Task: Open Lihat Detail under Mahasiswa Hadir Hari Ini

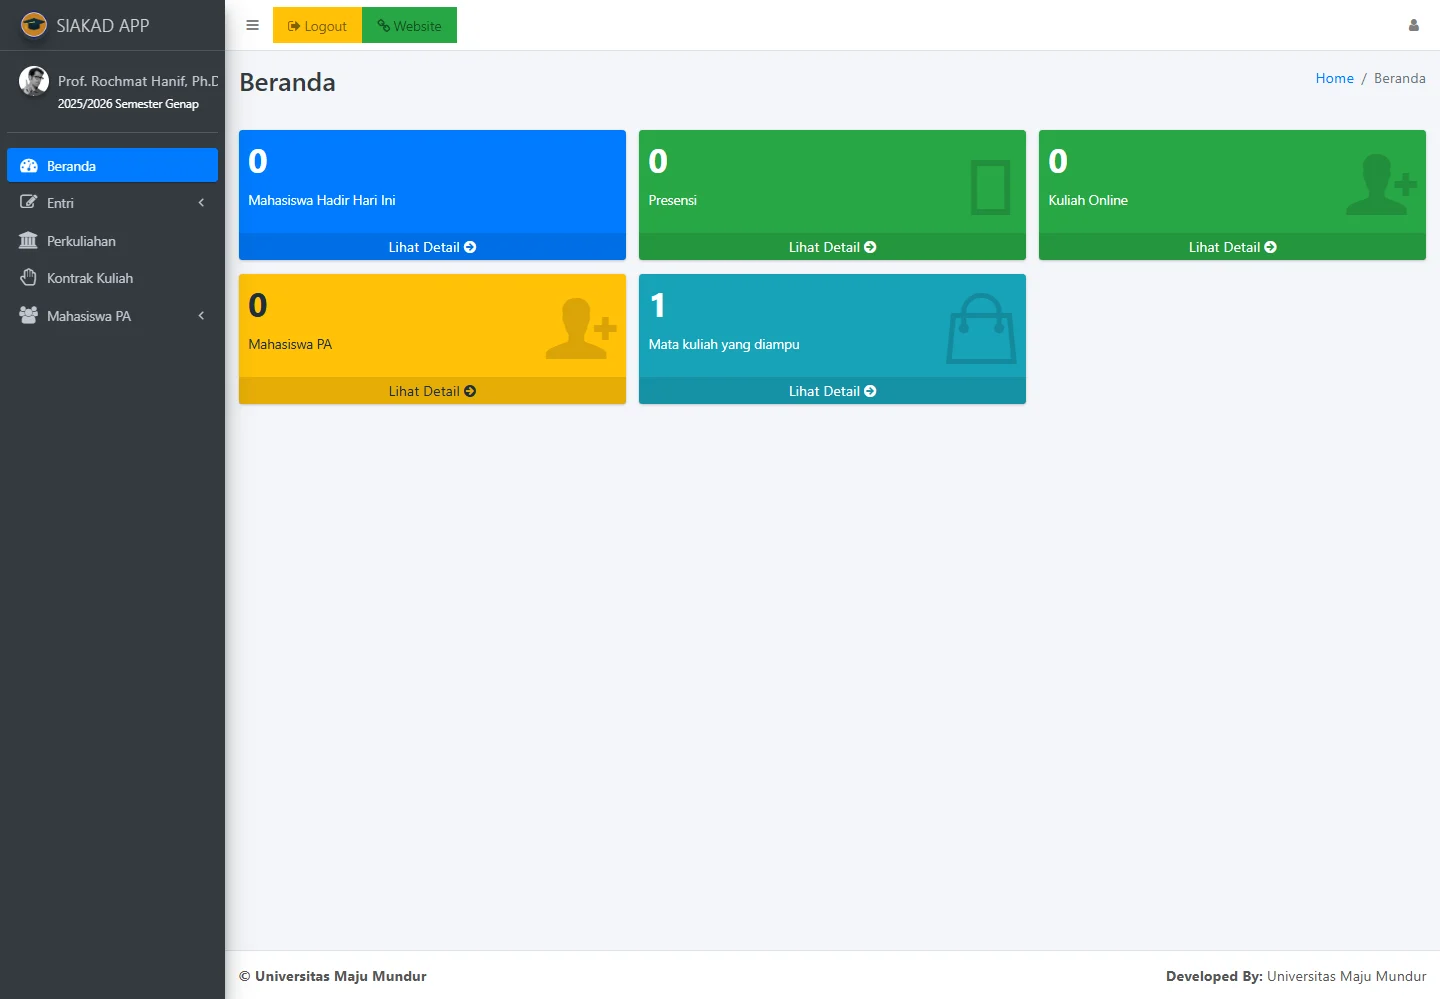Action: [x=432, y=247]
